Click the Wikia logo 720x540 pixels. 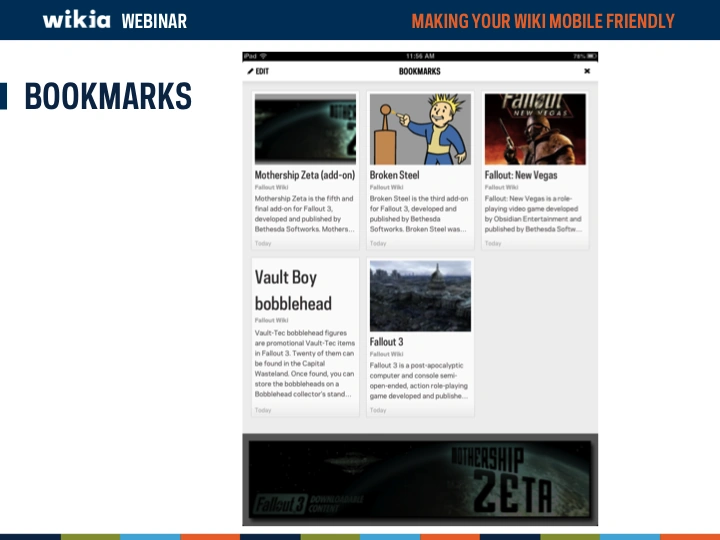point(76,20)
